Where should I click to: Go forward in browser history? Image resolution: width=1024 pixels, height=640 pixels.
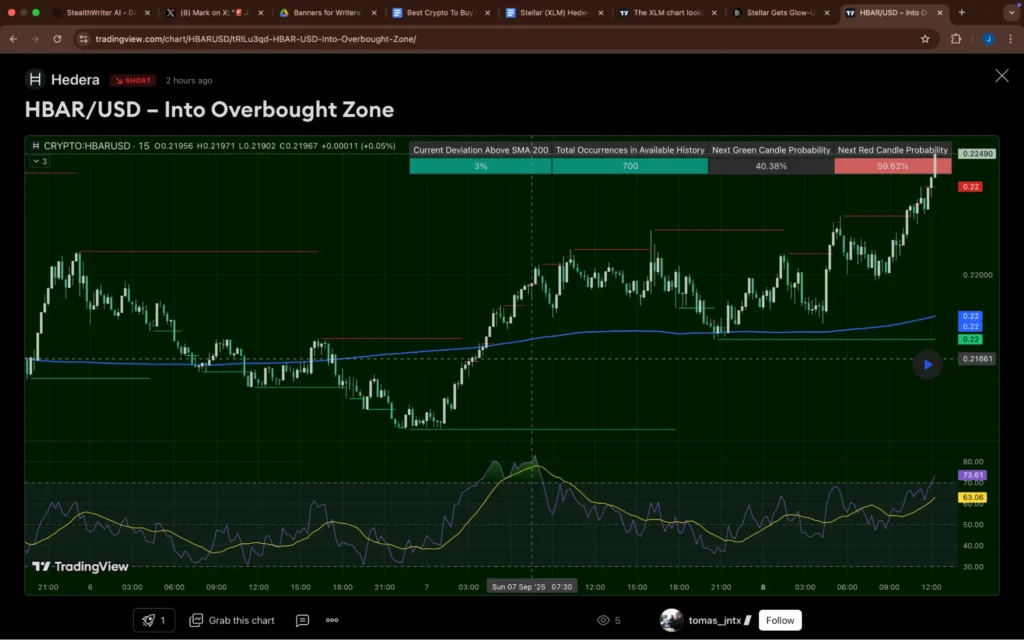point(35,39)
